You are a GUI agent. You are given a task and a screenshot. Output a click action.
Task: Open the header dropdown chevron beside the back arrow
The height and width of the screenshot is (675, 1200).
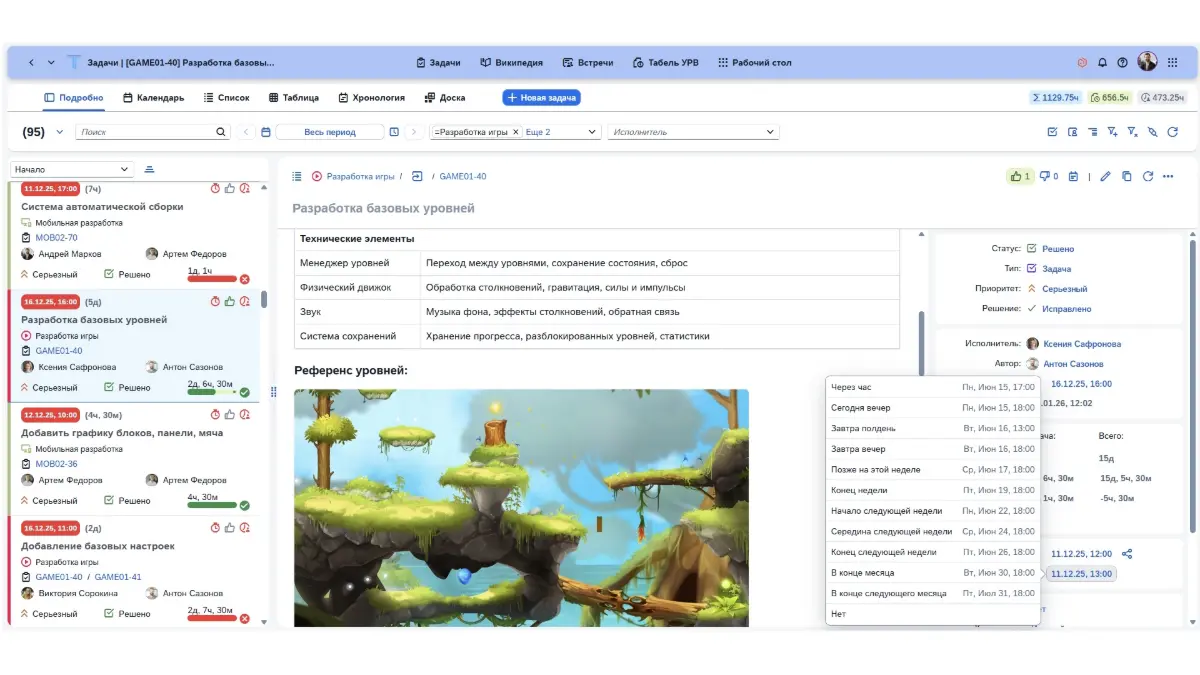[51, 62]
